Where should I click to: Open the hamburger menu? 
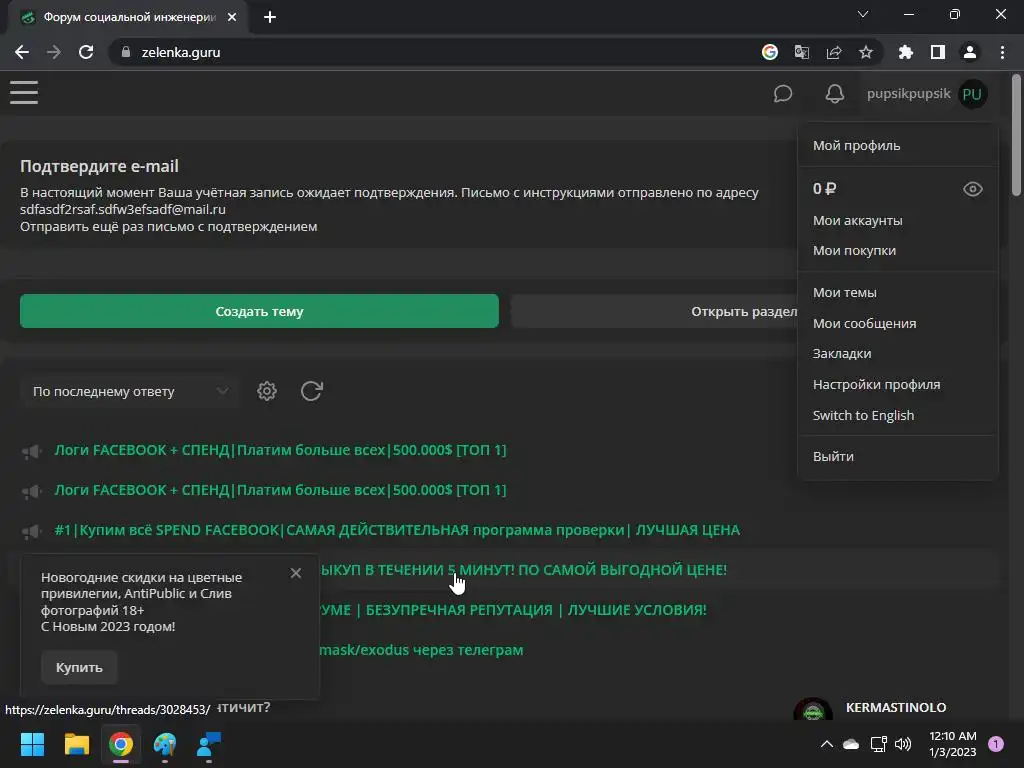(24, 93)
